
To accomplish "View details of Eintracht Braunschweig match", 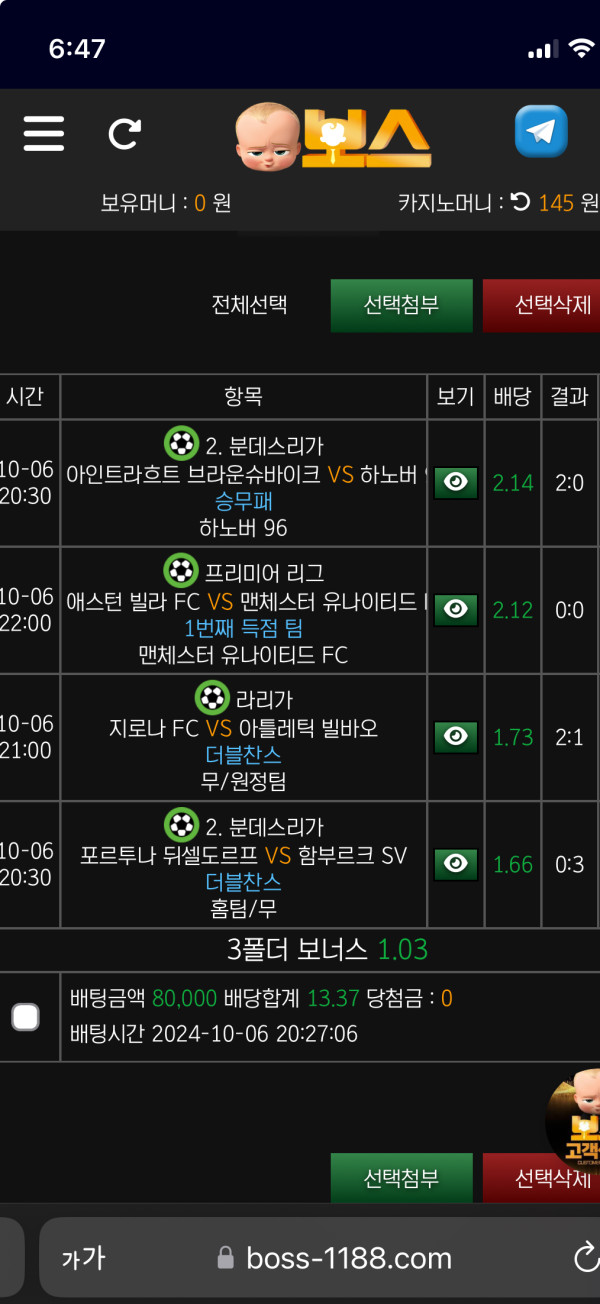I will (x=455, y=483).
